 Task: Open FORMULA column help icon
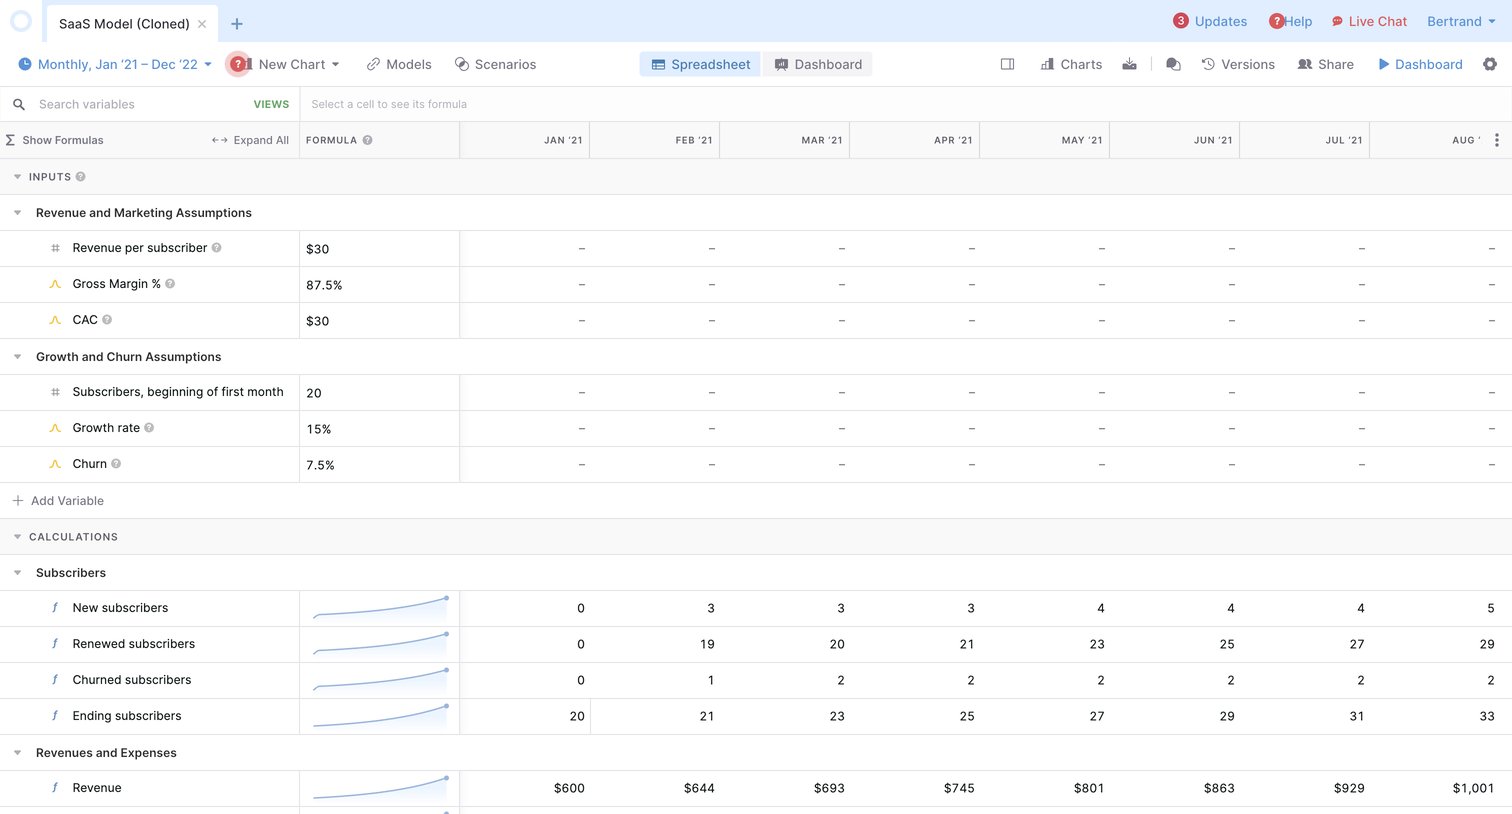tap(367, 140)
